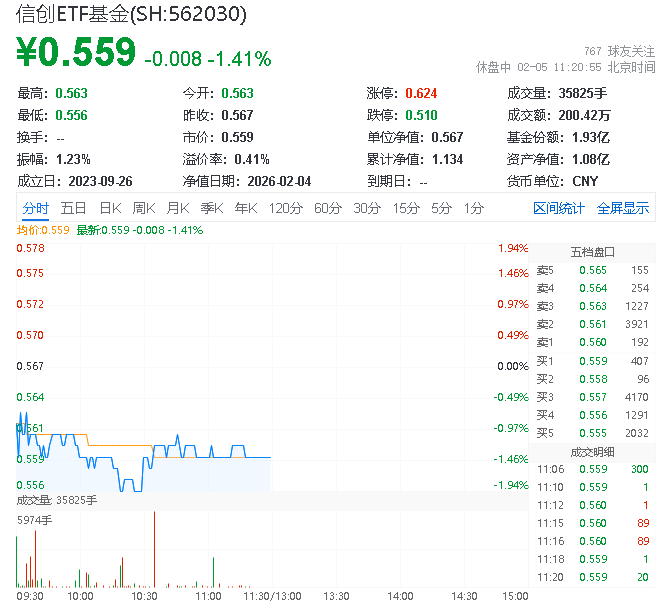The height and width of the screenshot is (615, 656).
Task: Open the 1分 minute chart
Action: (473, 208)
